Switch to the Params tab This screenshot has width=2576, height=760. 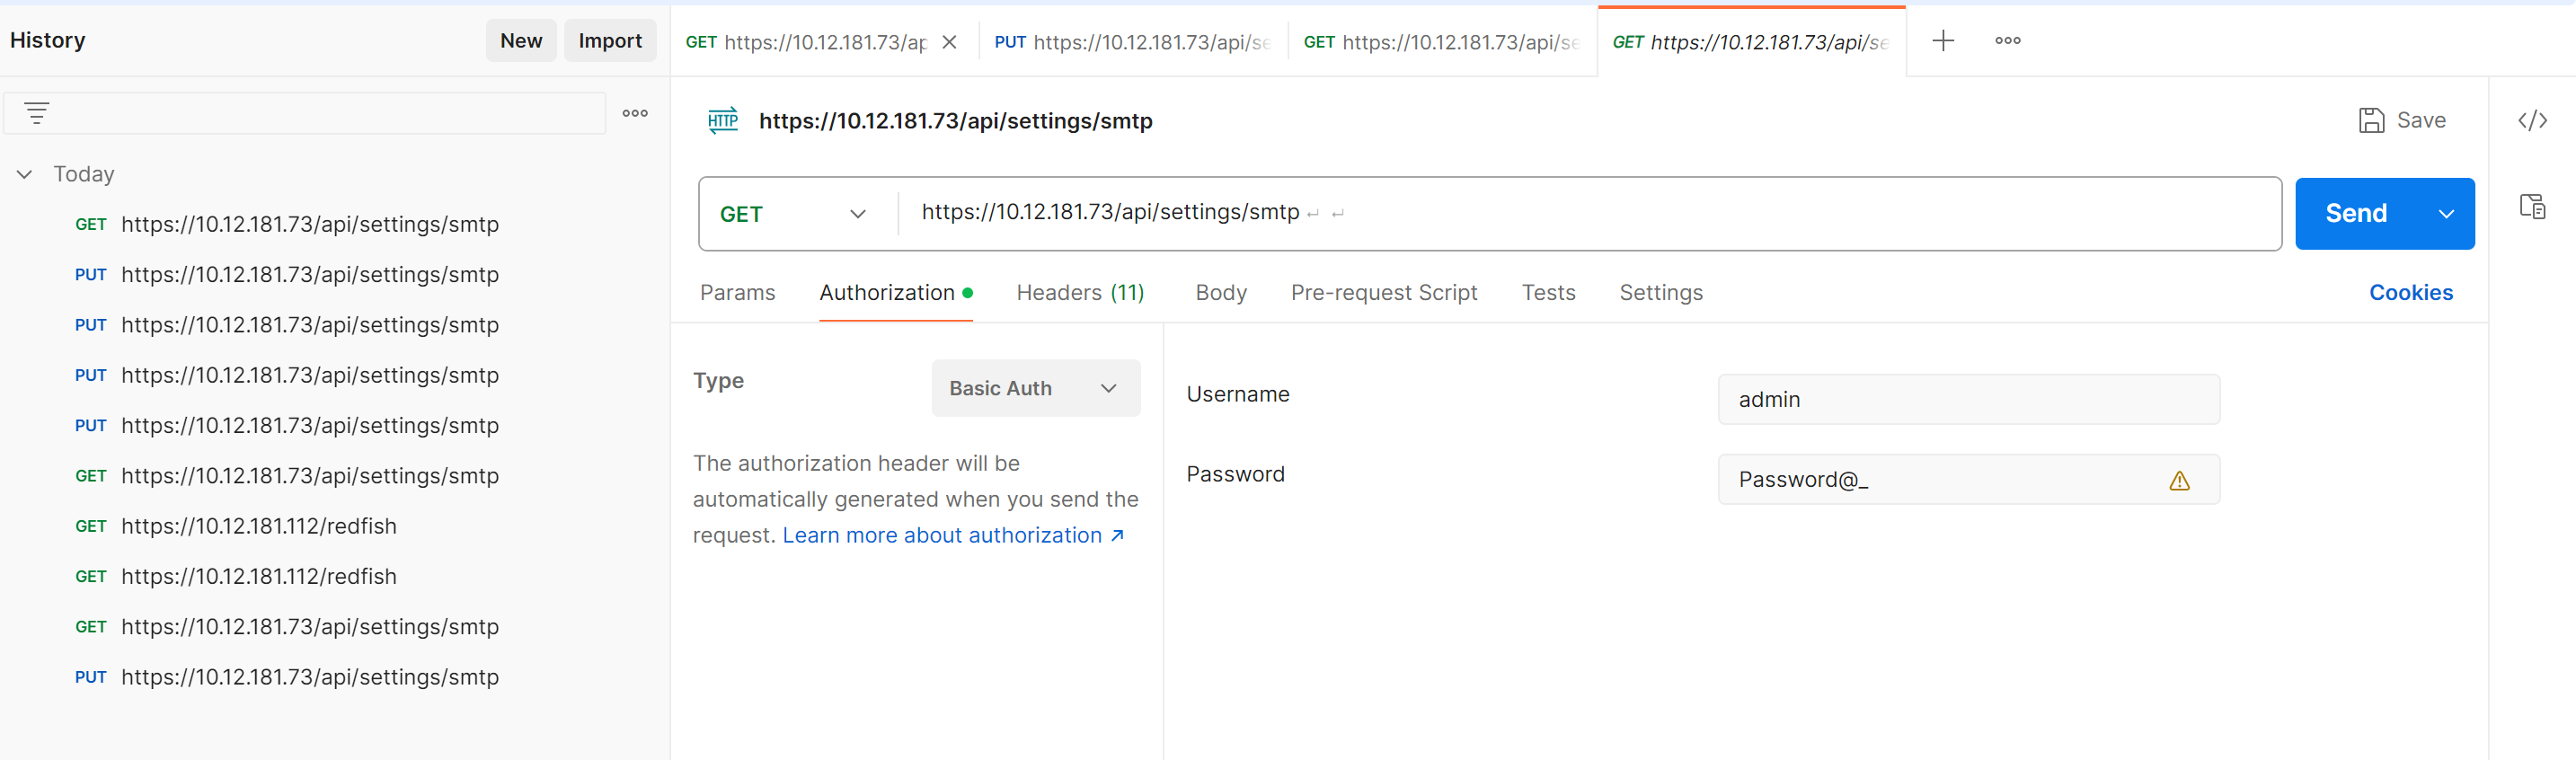pos(737,293)
